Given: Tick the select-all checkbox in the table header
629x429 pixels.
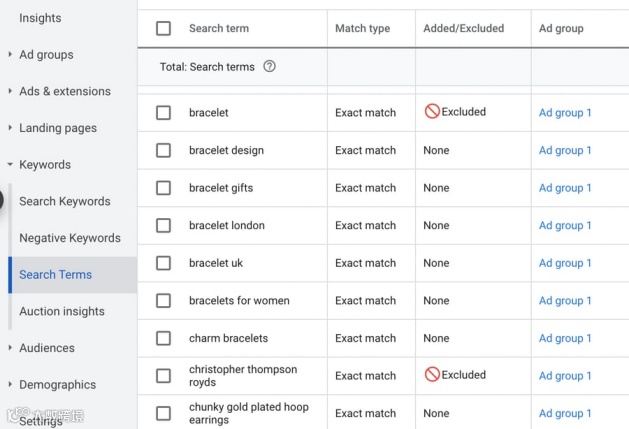Looking at the screenshot, I should pos(163,29).
